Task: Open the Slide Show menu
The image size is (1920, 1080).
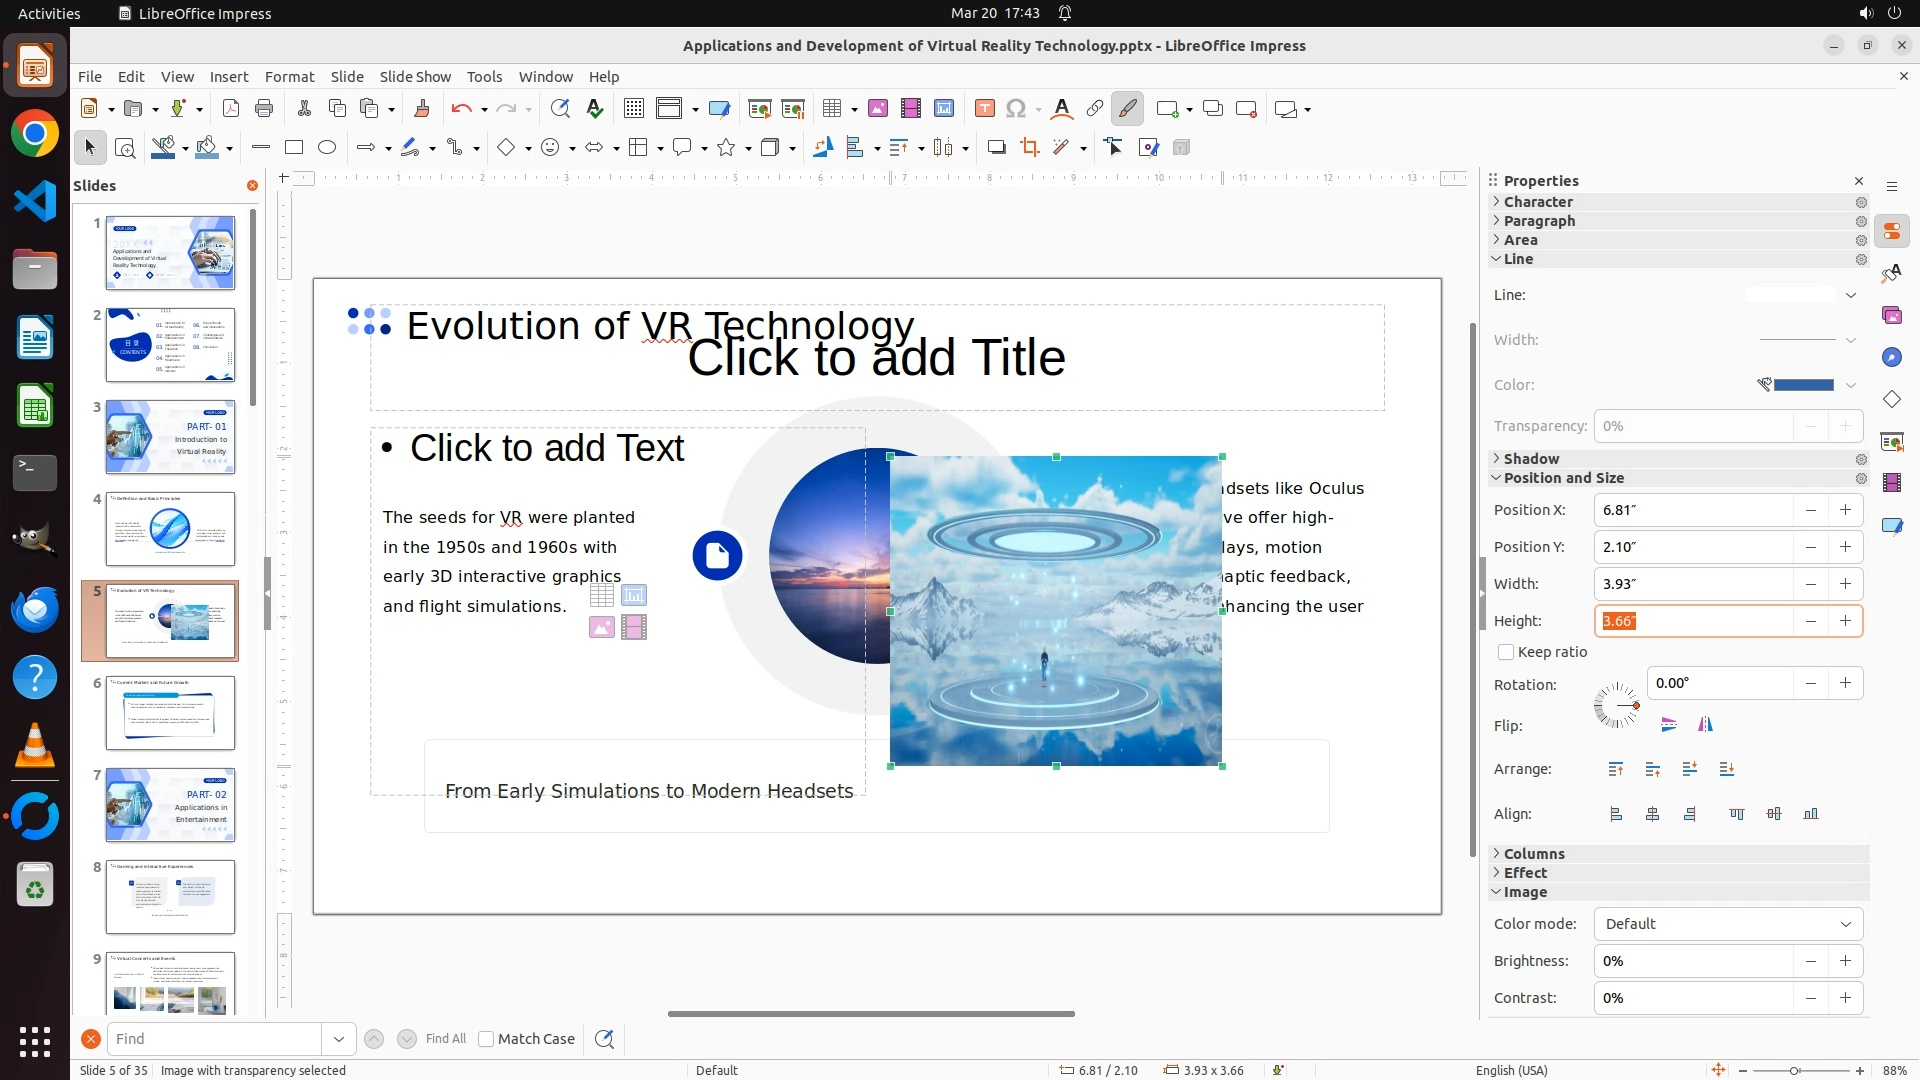Action: tap(415, 77)
